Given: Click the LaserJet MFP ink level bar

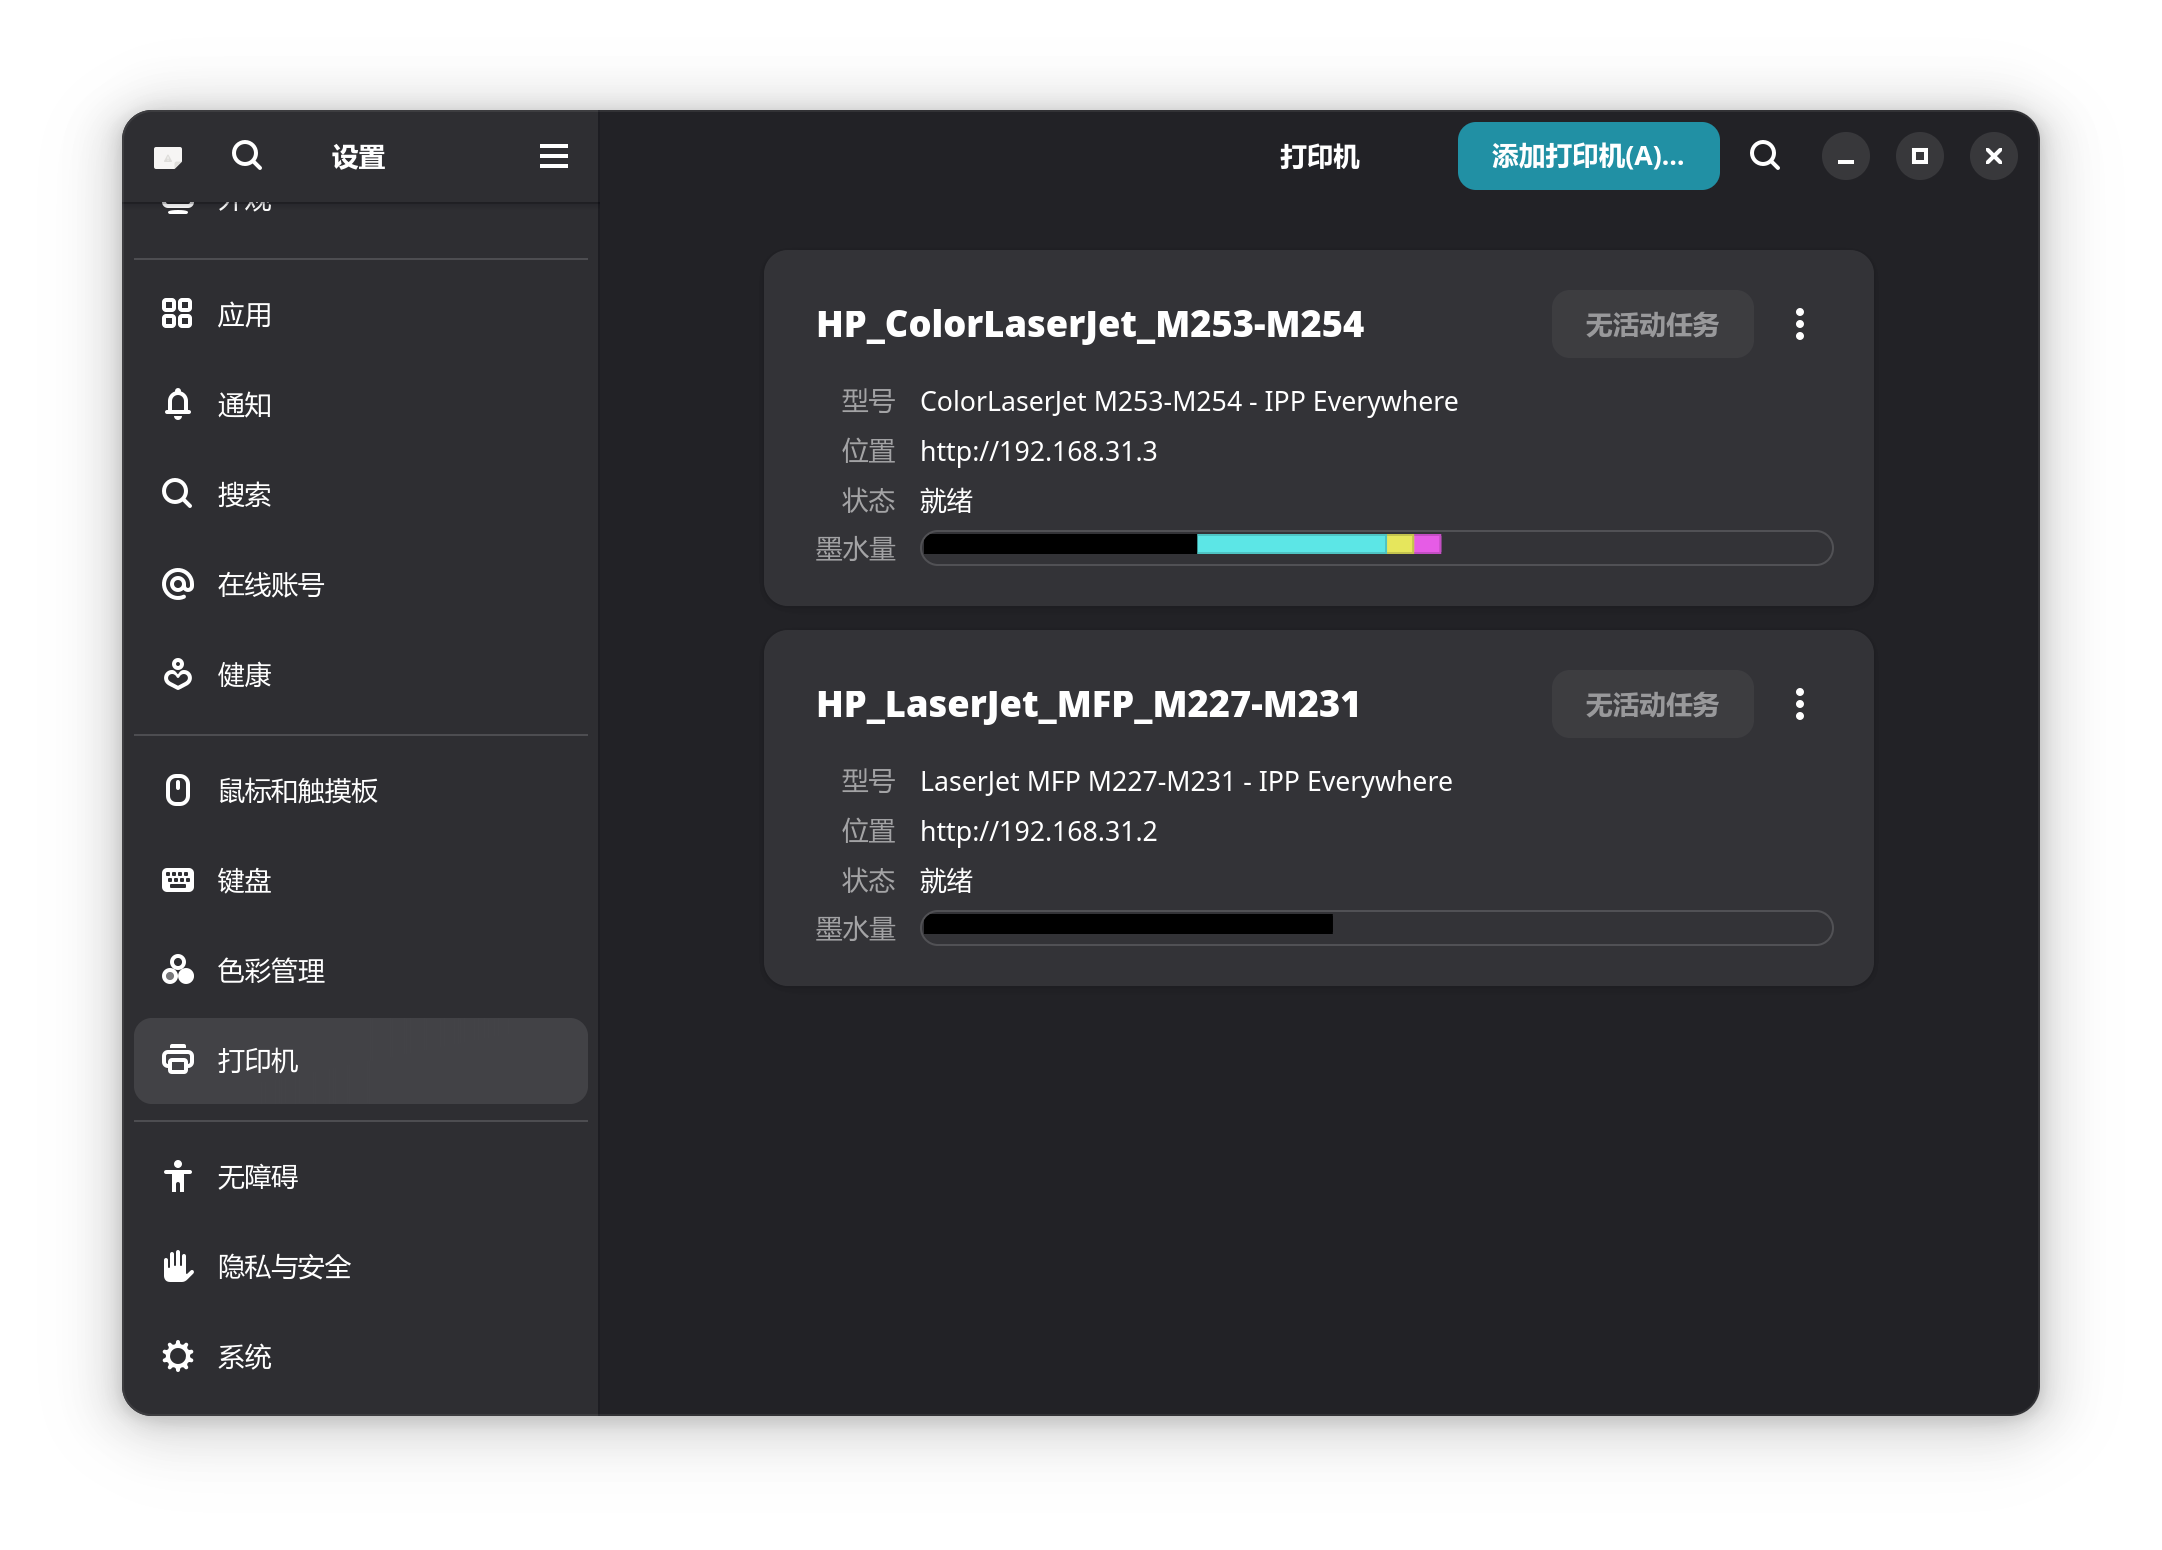Looking at the screenshot, I should [1376, 927].
